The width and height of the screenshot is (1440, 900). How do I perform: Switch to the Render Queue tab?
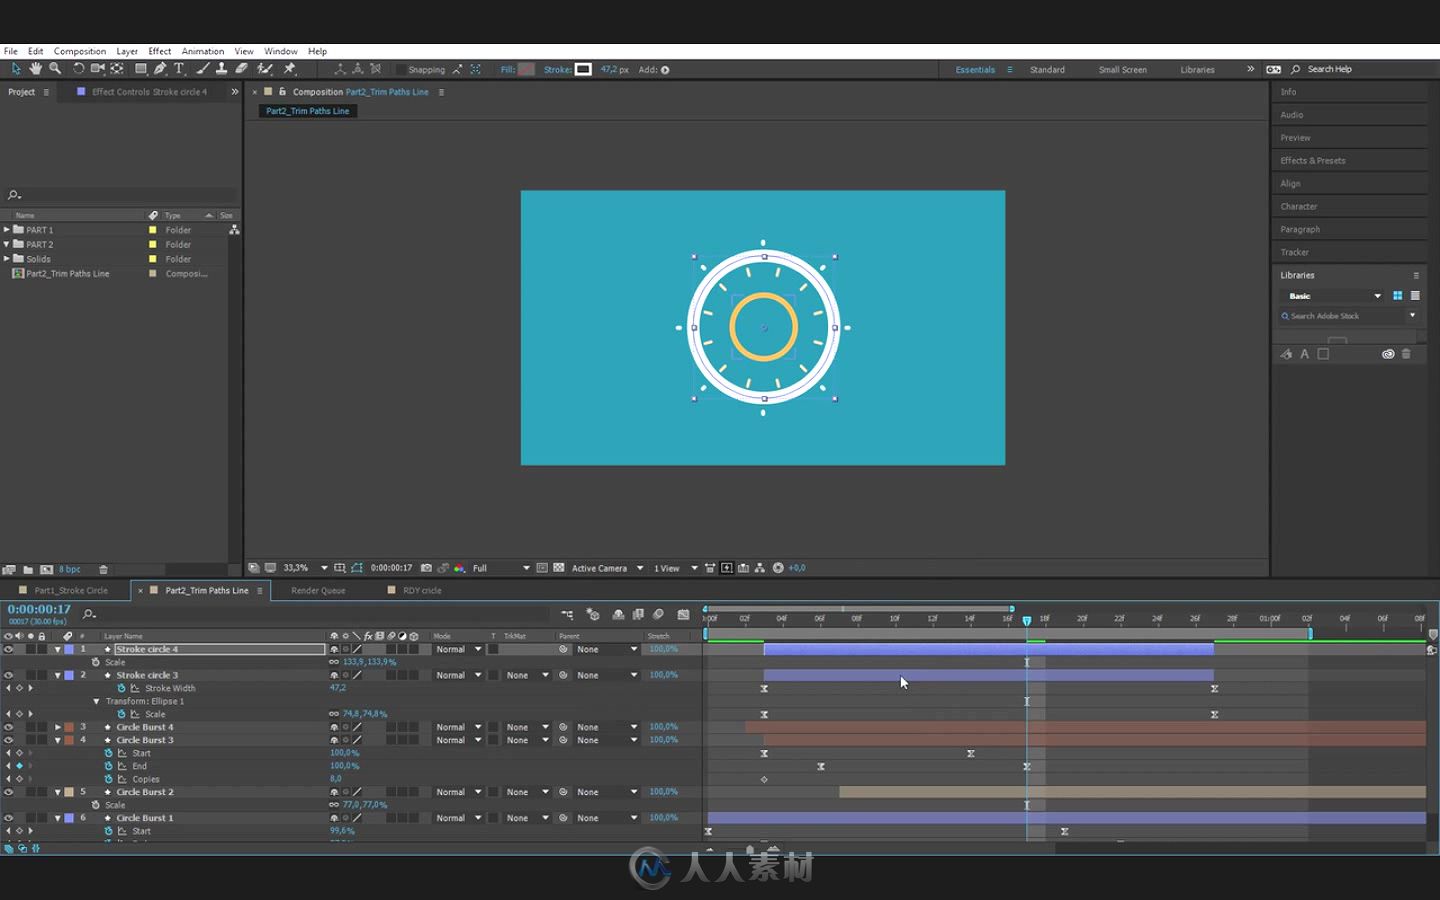pos(318,590)
